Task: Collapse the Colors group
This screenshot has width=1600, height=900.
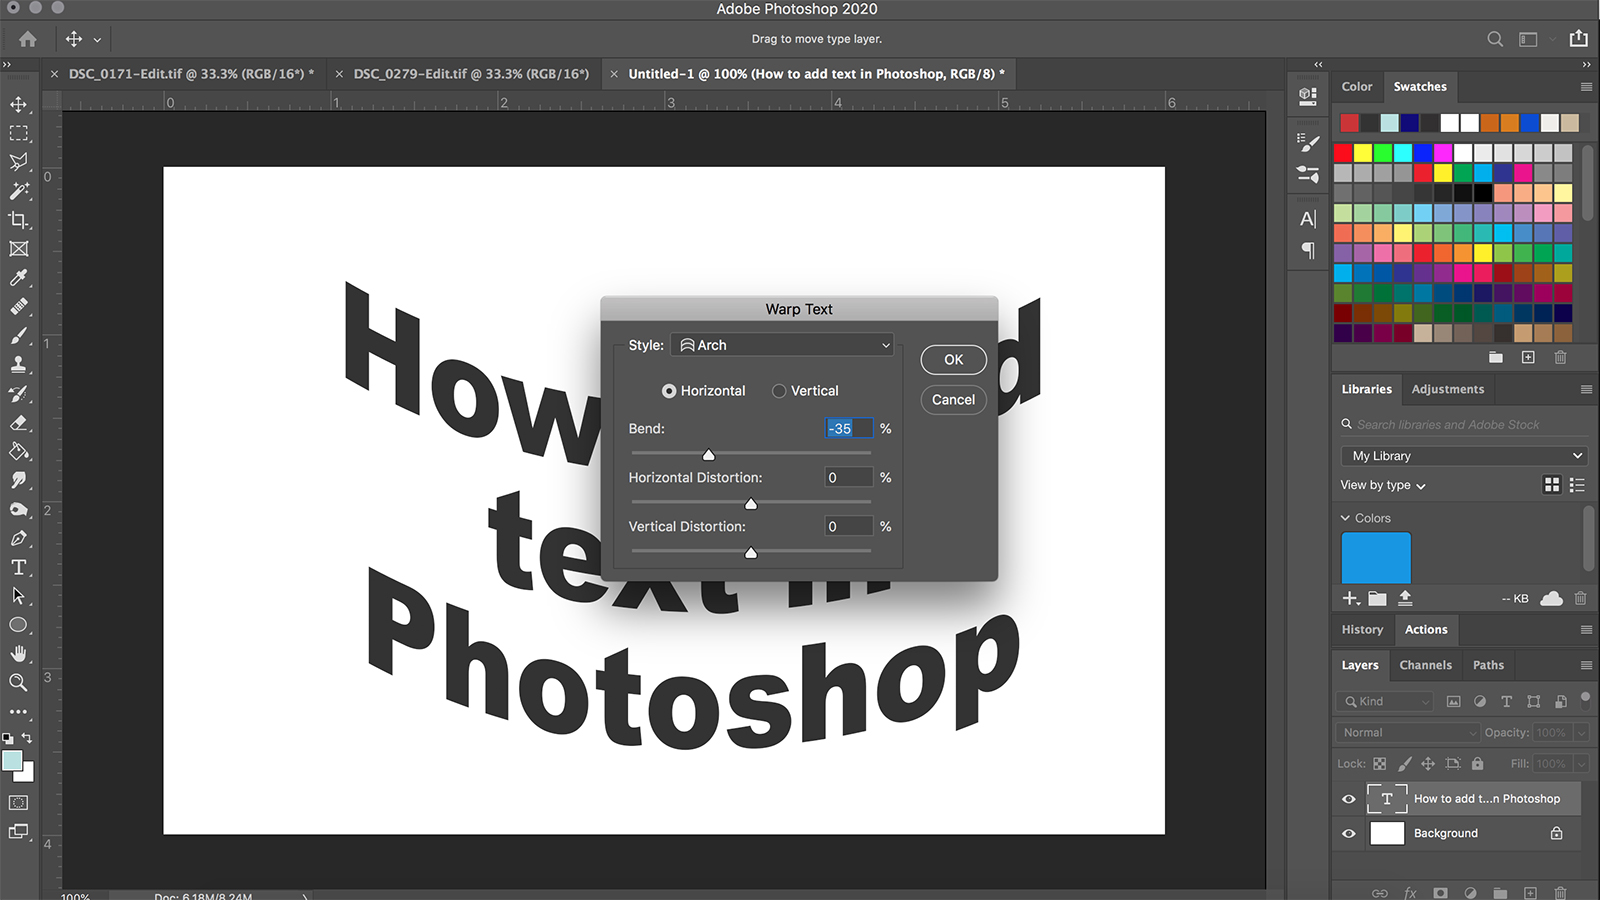Action: [1345, 518]
